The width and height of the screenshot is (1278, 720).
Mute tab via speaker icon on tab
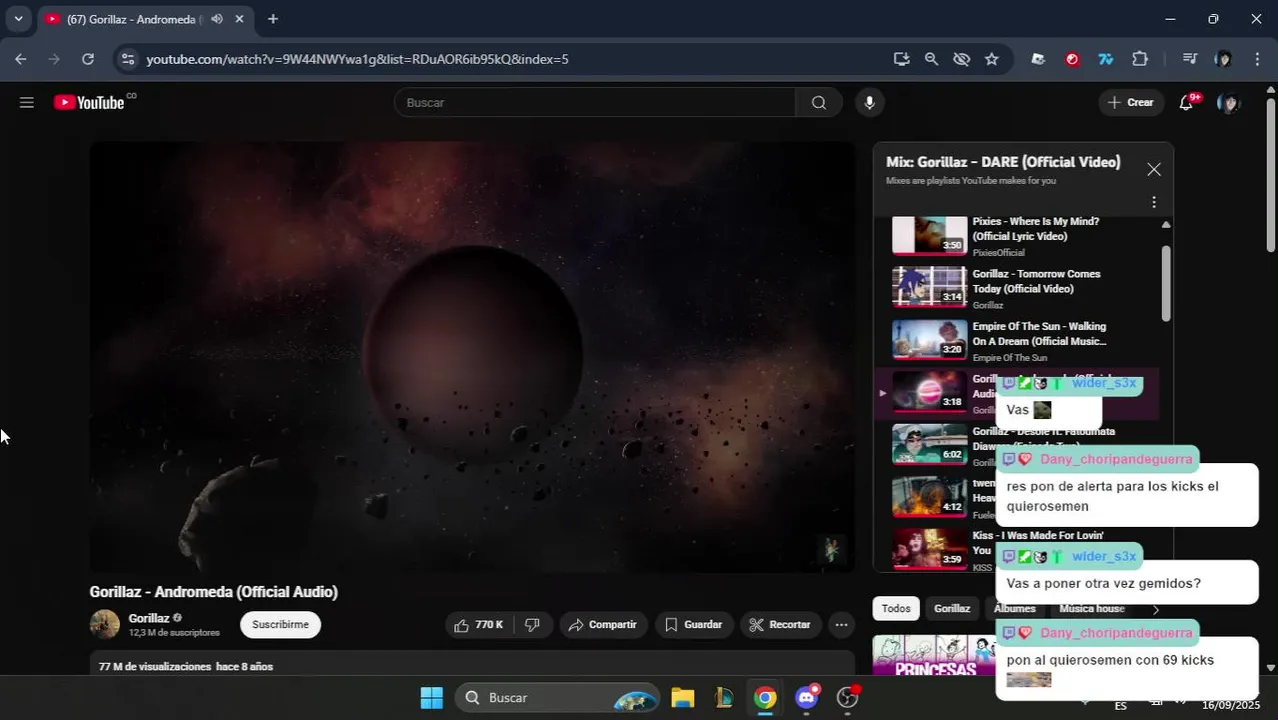pos(216,19)
